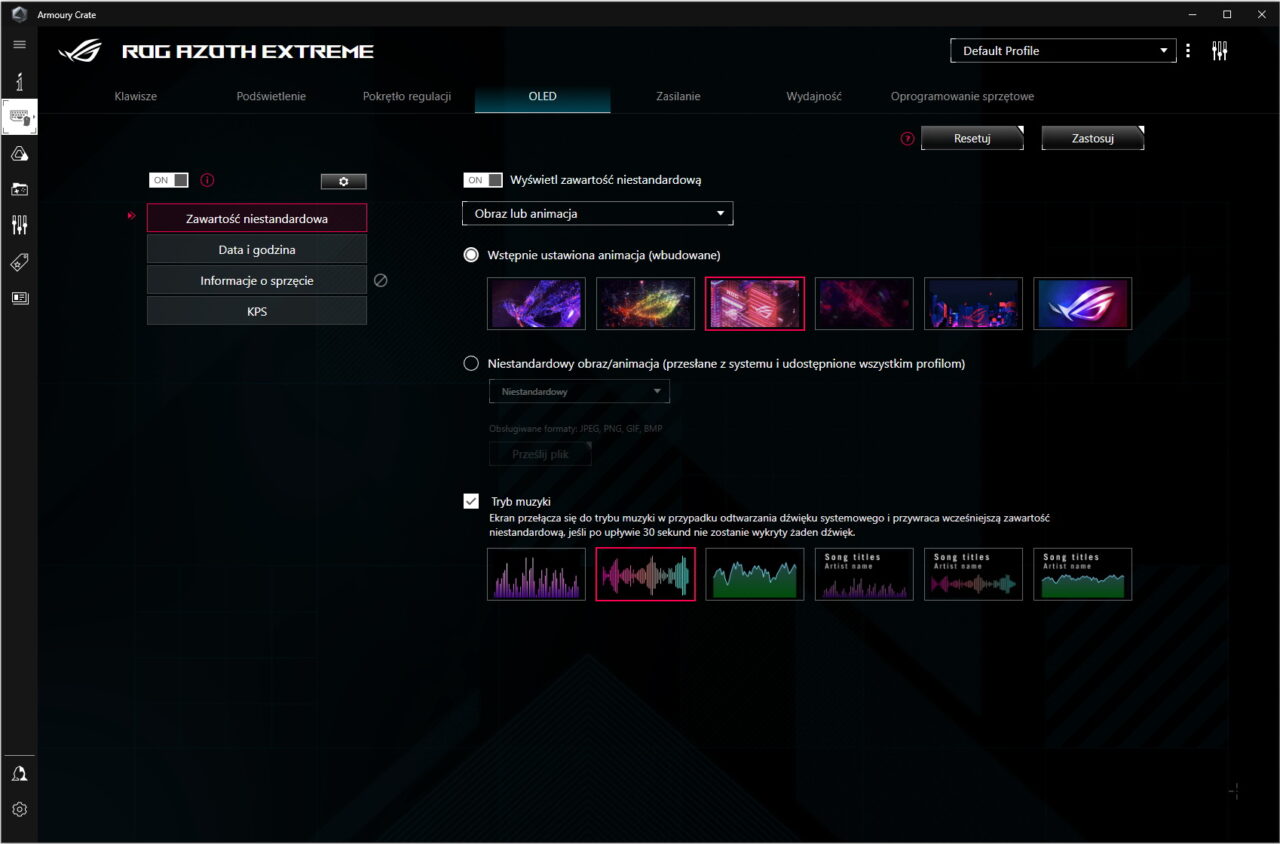The height and width of the screenshot is (844, 1280).
Task: Click the Zastosuj button
Action: point(1092,139)
